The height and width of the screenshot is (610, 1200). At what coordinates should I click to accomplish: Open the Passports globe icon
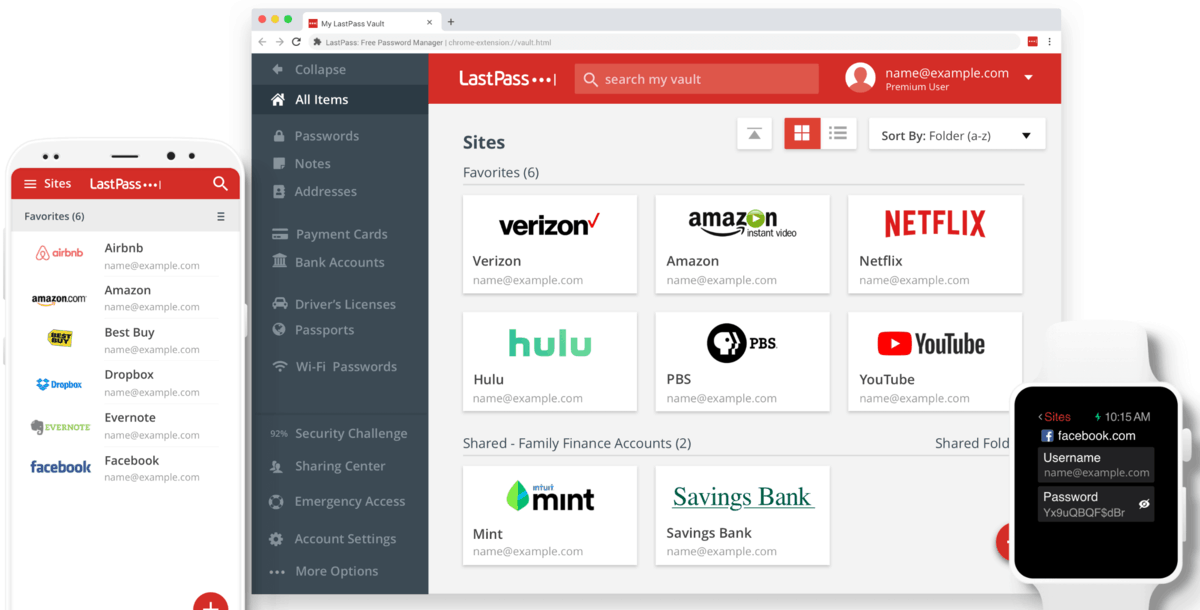coord(278,330)
